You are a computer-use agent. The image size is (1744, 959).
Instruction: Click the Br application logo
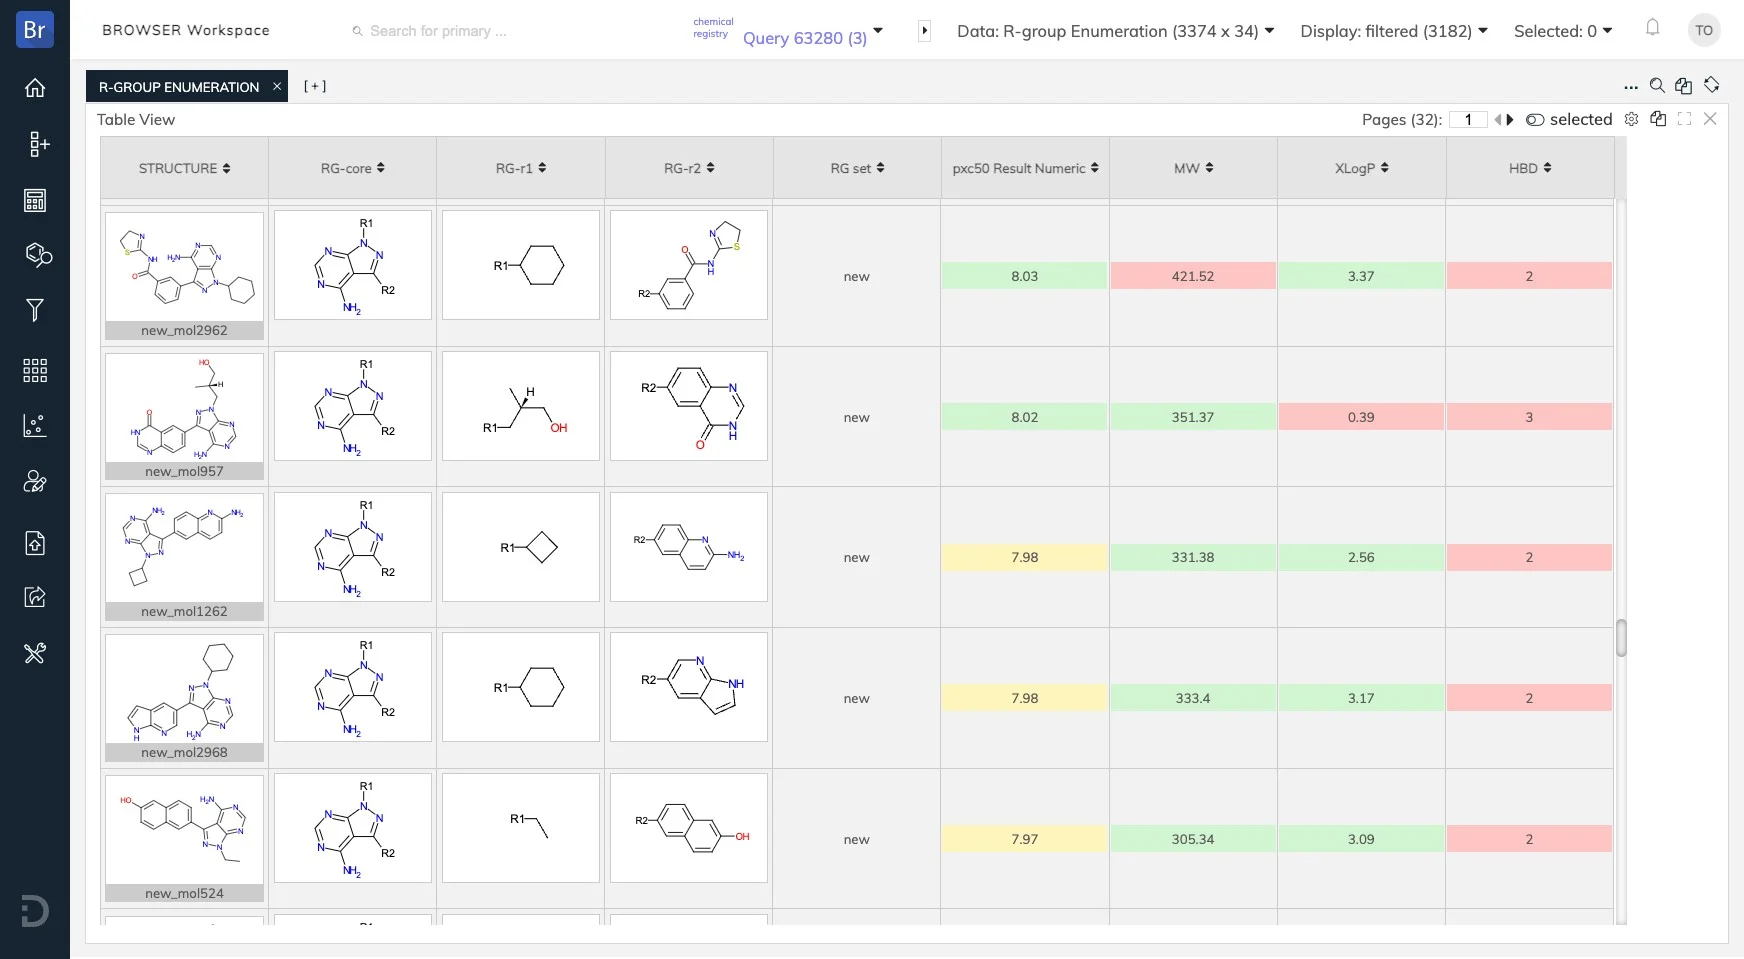35,29
